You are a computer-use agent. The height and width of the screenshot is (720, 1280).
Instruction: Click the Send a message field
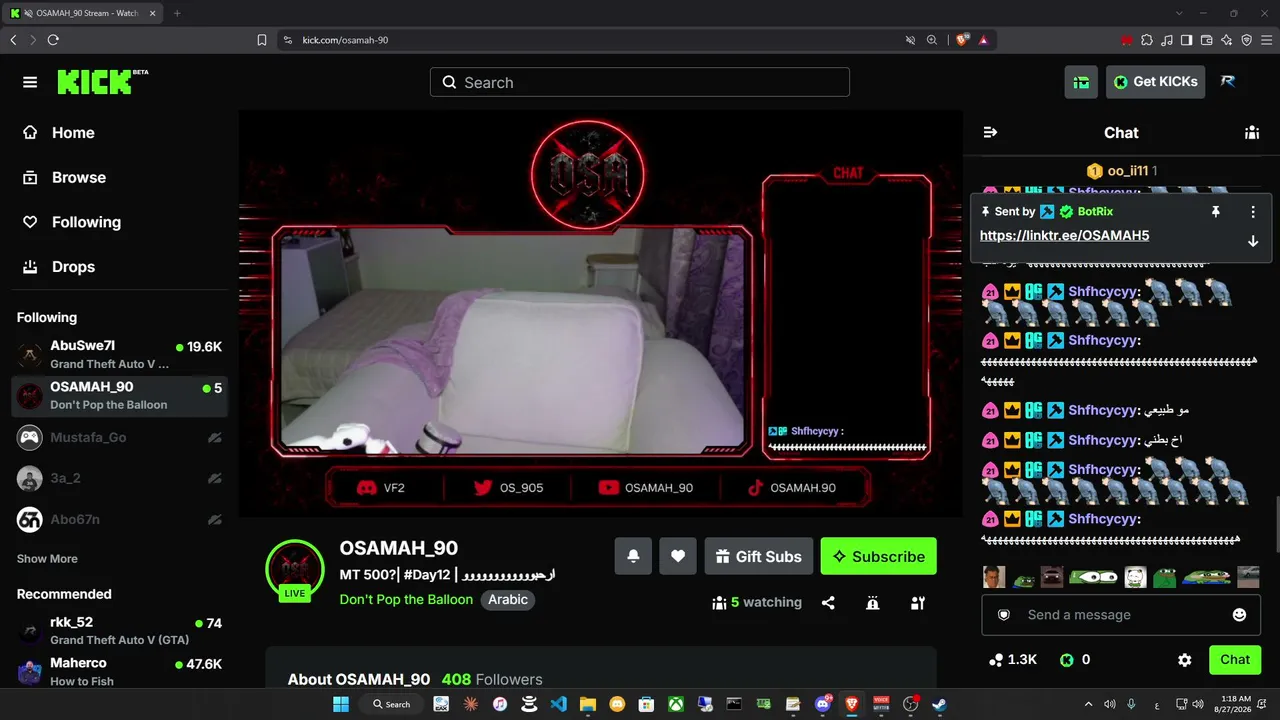(1121, 615)
